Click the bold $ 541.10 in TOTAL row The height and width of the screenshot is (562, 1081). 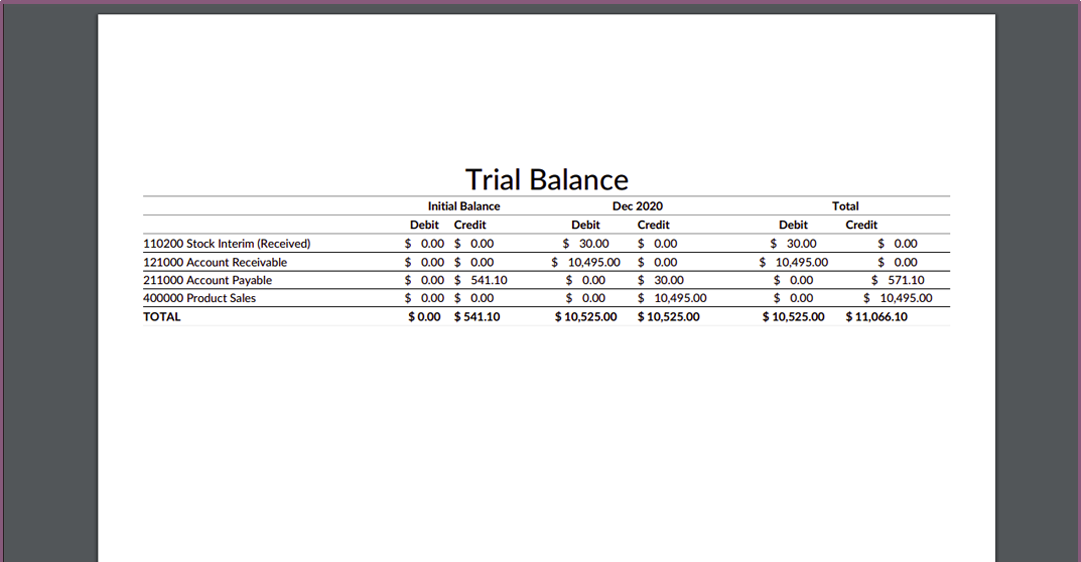(477, 317)
